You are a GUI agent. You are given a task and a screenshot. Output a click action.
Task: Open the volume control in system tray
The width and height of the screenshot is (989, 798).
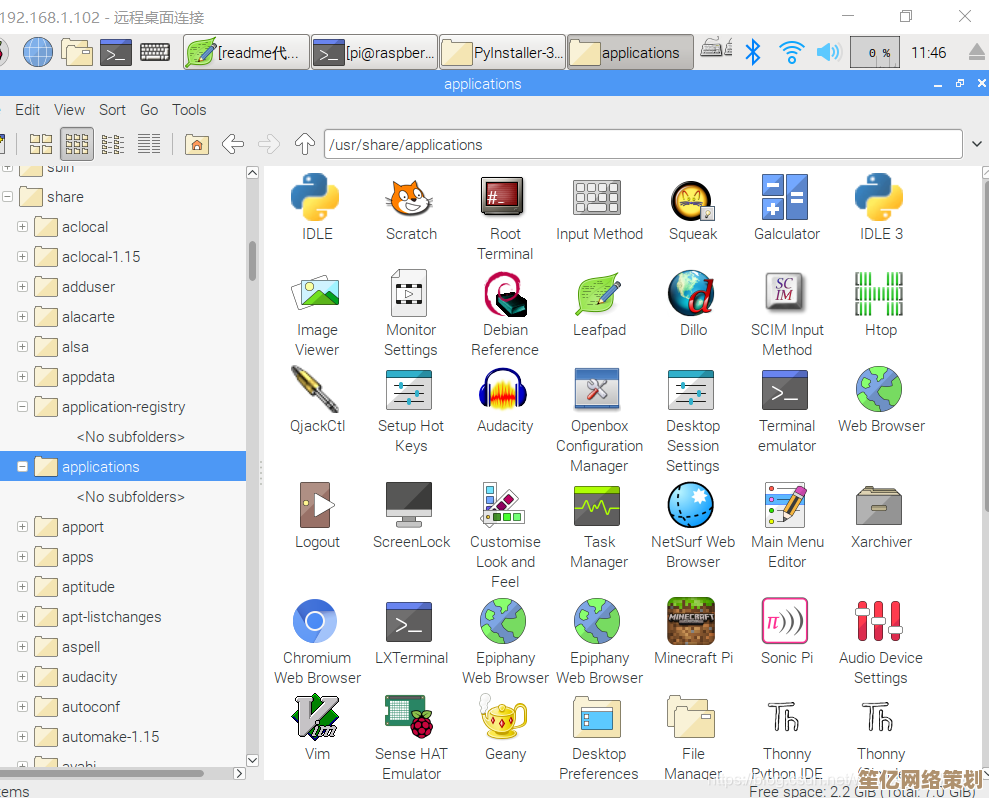coord(828,53)
